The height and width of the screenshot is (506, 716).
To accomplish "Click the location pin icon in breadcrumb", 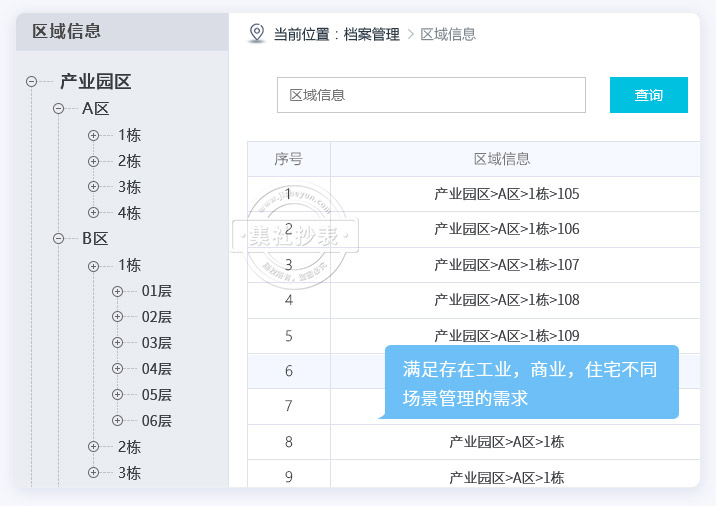I will click(257, 33).
